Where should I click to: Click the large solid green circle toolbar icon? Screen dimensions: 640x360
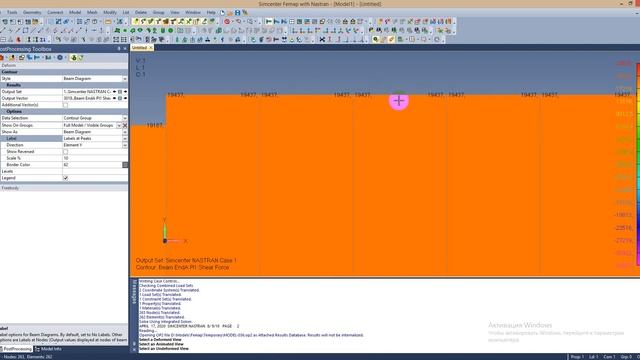[171, 30]
